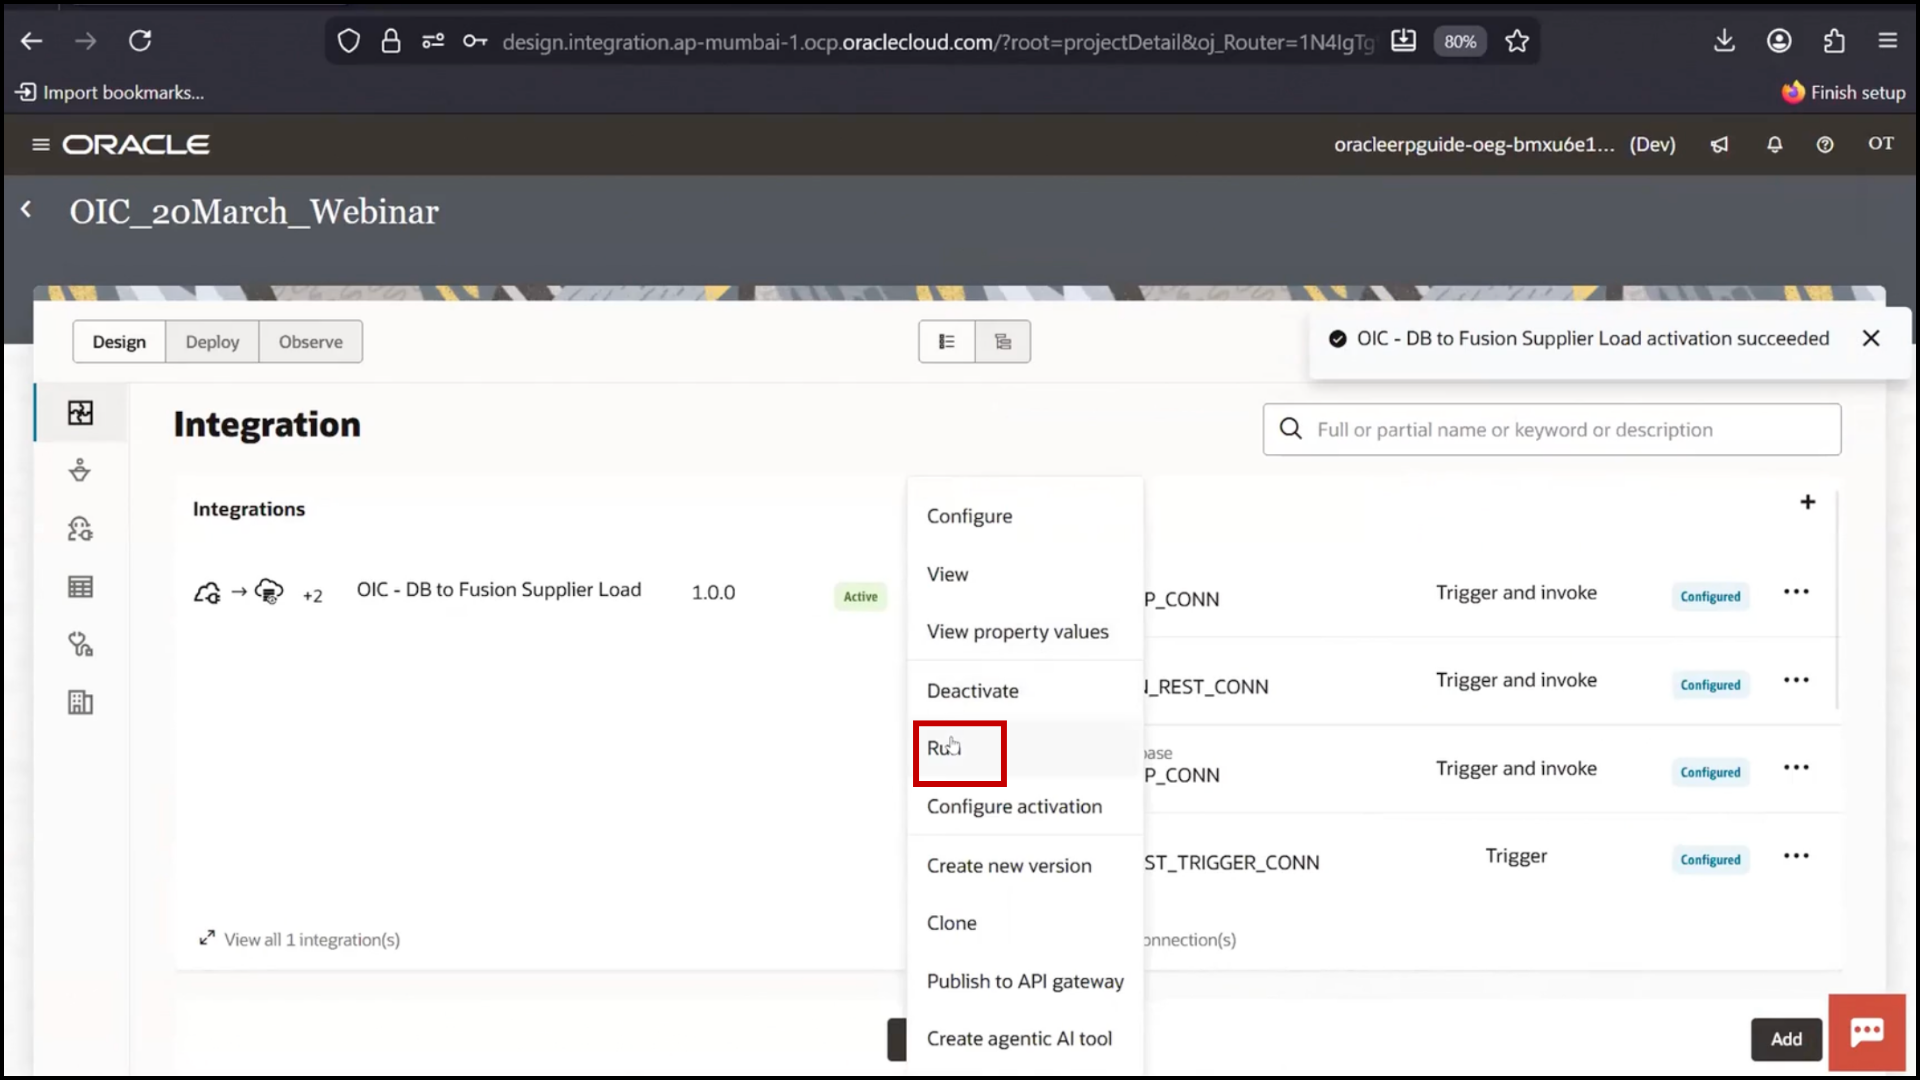This screenshot has height=1080, width=1920.
Task: Open the announcements megaphone icon
Action: [x=1719, y=145]
